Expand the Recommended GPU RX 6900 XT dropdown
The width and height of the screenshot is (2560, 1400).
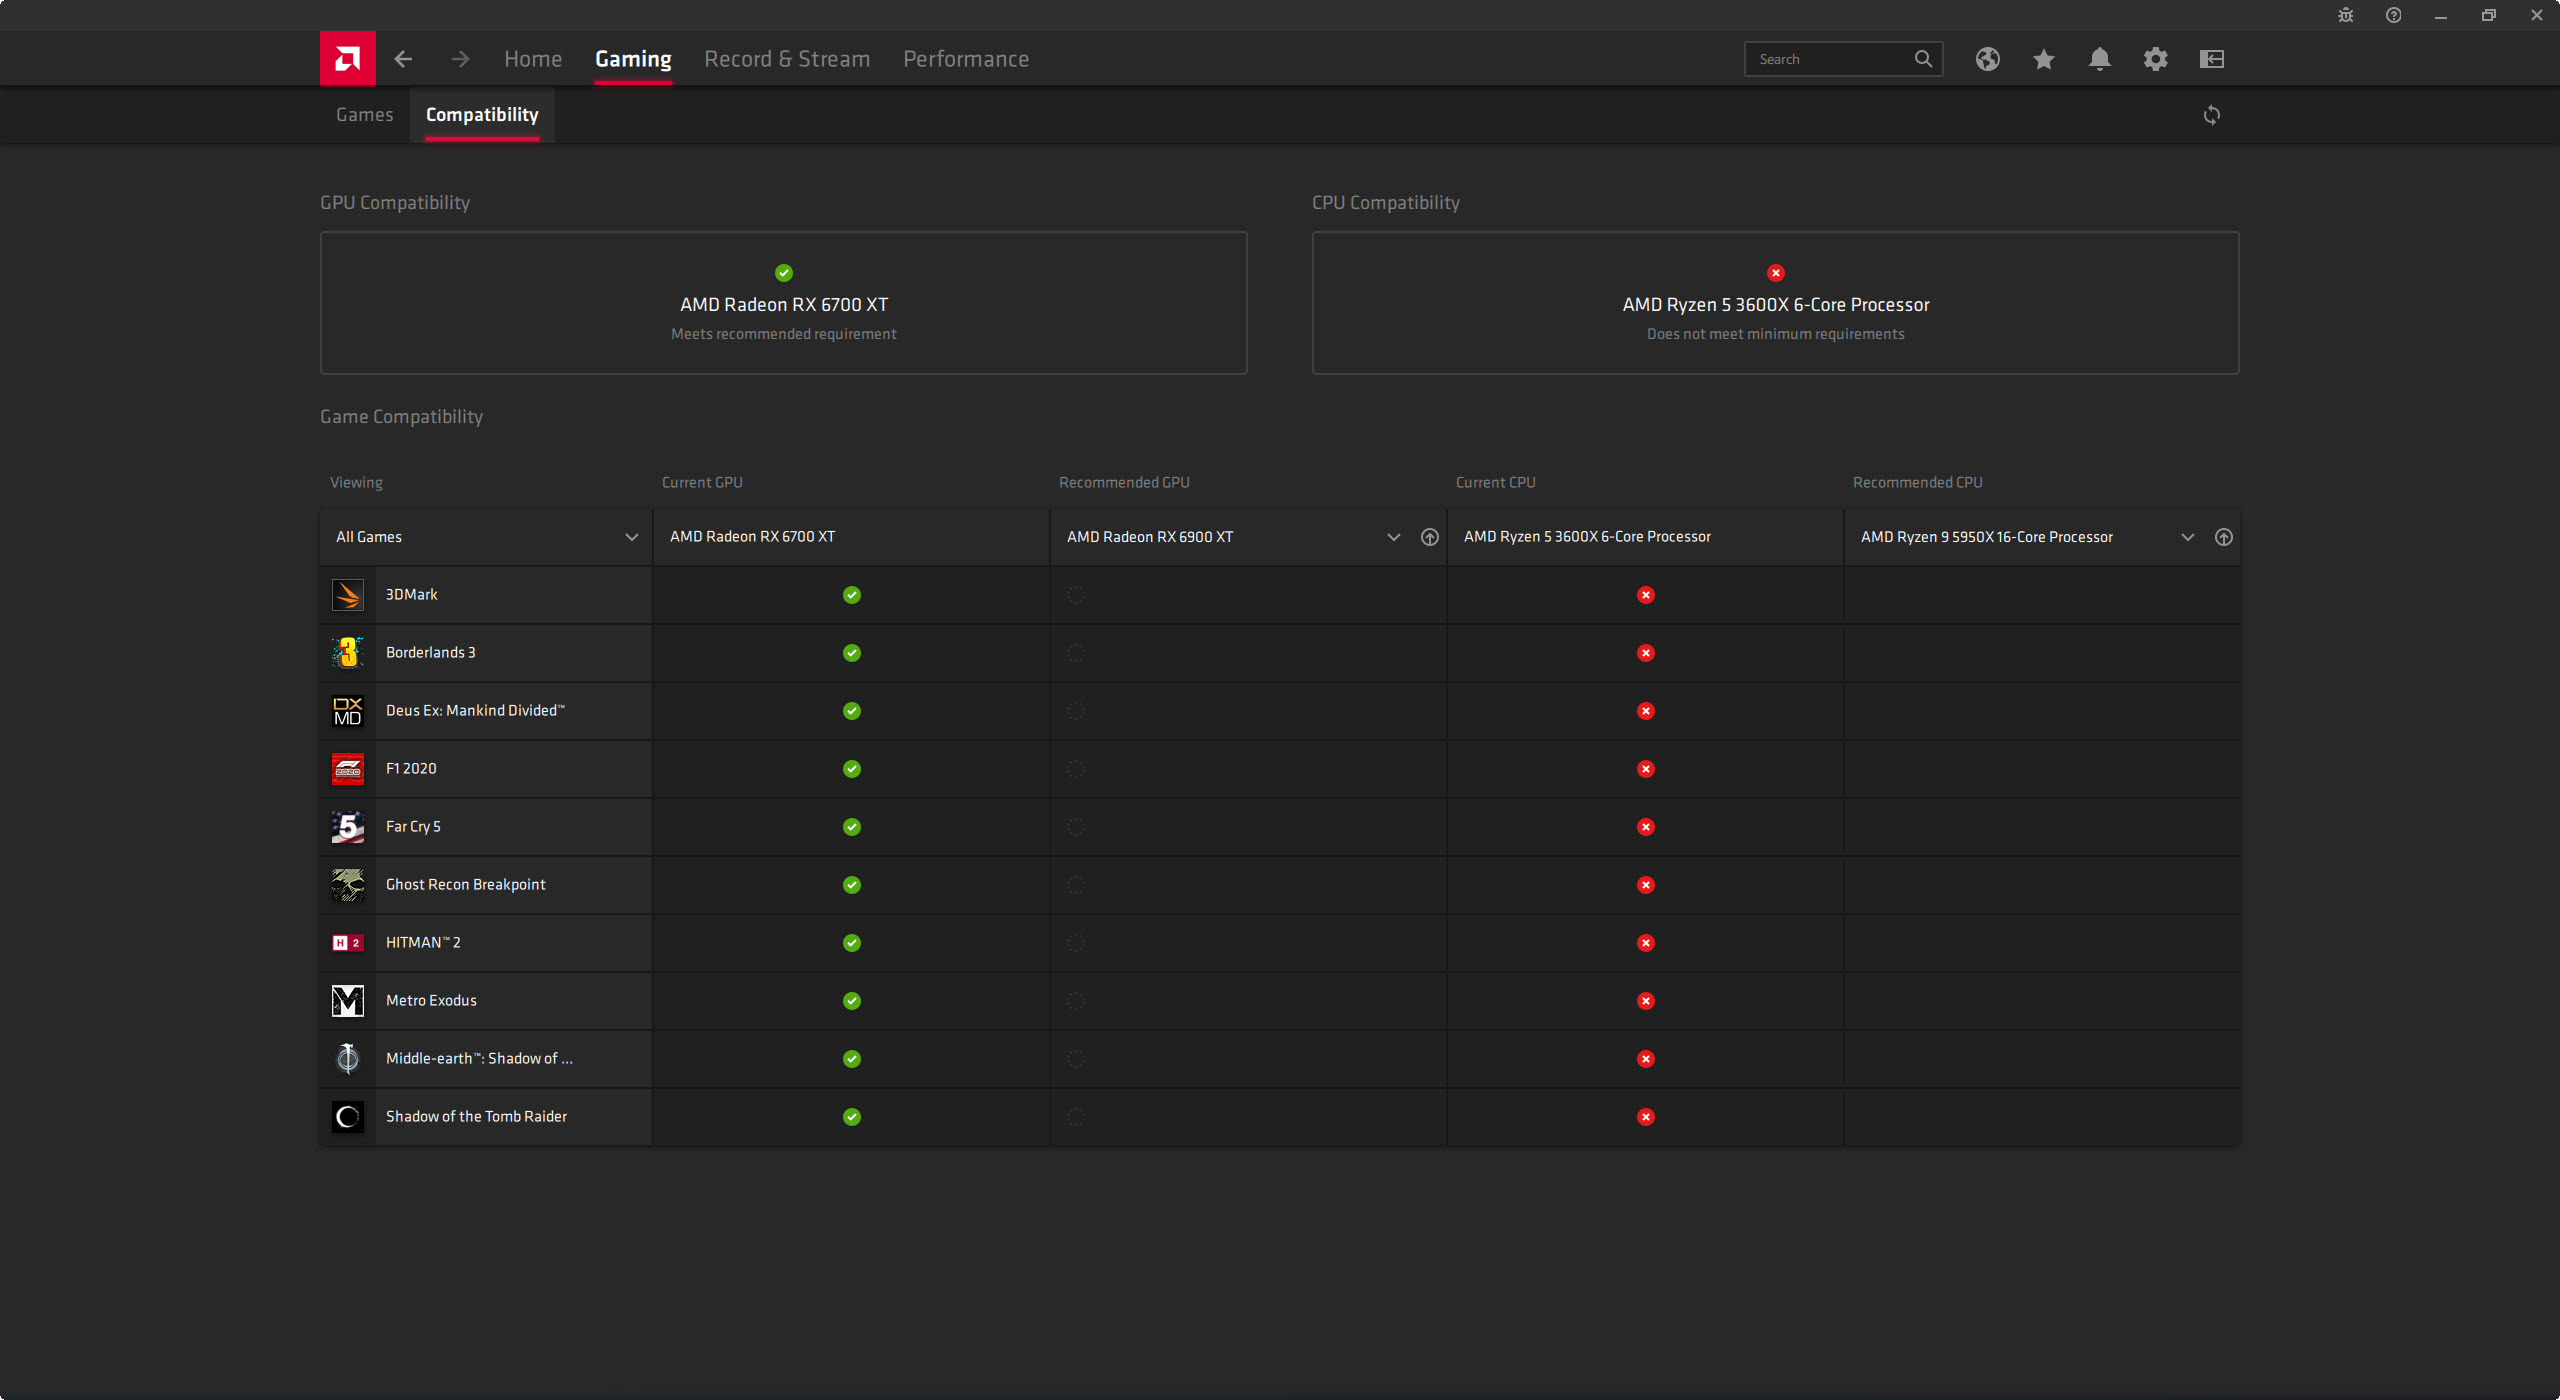[x=1393, y=537]
